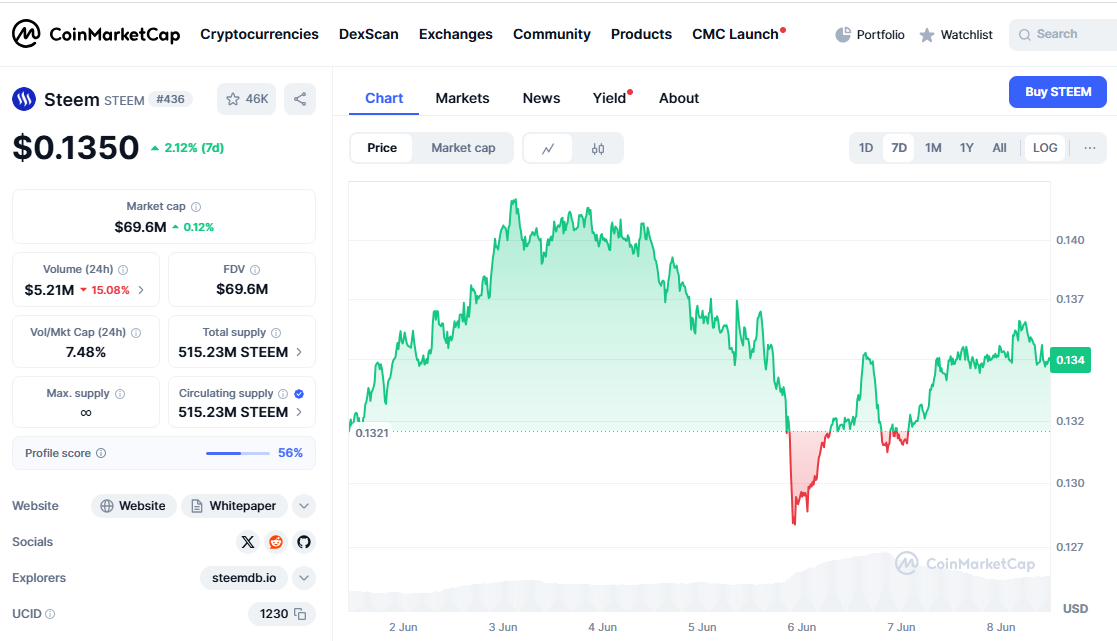This screenshot has height=641, width=1117.
Task: Show Vol/Mkt Cap info icon
Action: tap(136, 333)
